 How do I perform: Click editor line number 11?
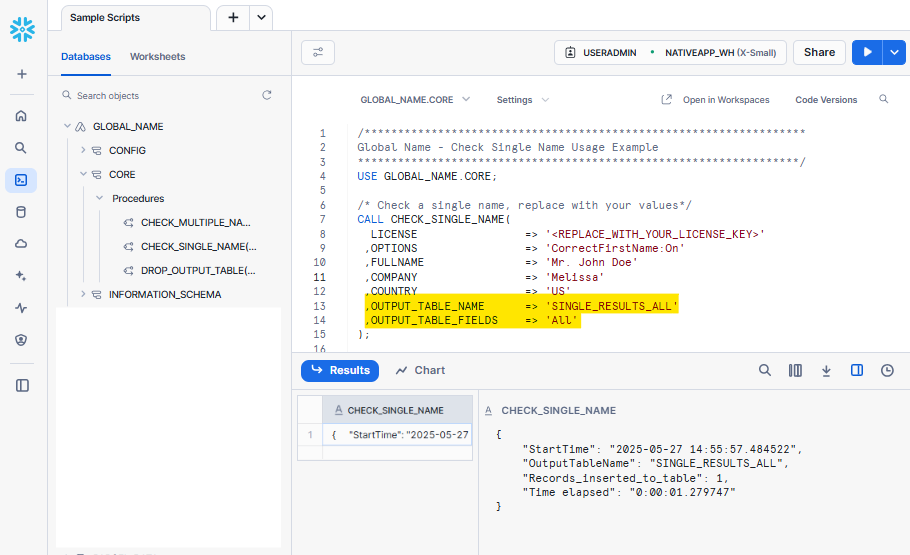click(320, 277)
